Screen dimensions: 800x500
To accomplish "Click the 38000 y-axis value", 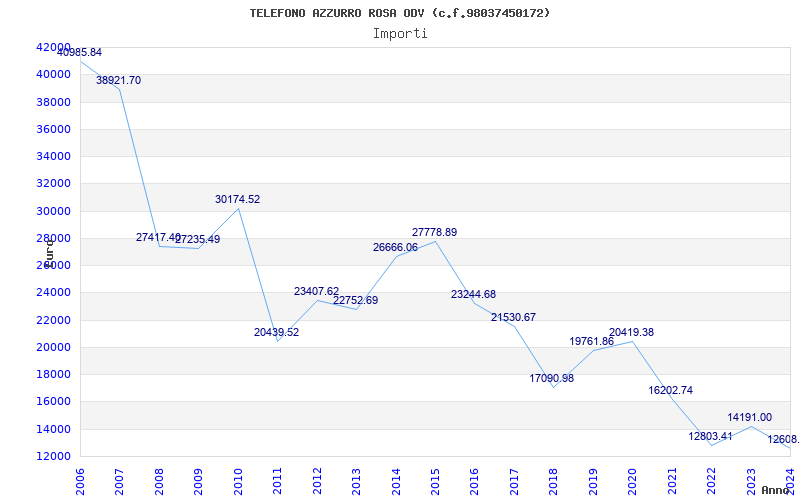I will [54, 102].
